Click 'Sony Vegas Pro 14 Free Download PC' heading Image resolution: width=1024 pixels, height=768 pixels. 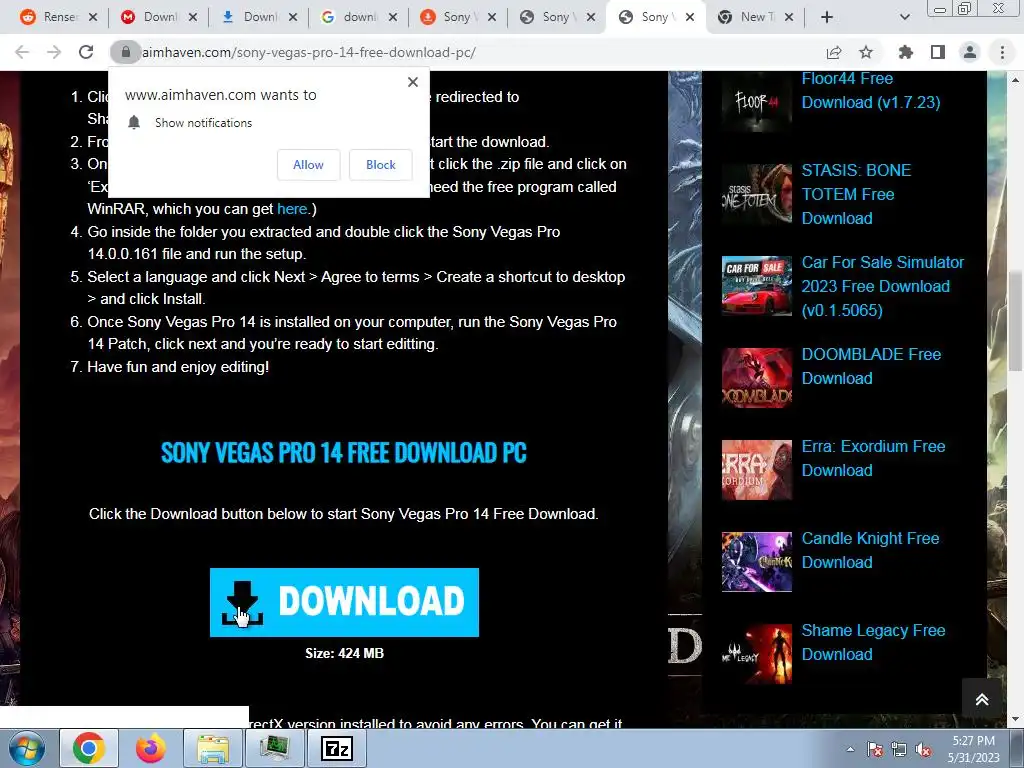(344, 453)
